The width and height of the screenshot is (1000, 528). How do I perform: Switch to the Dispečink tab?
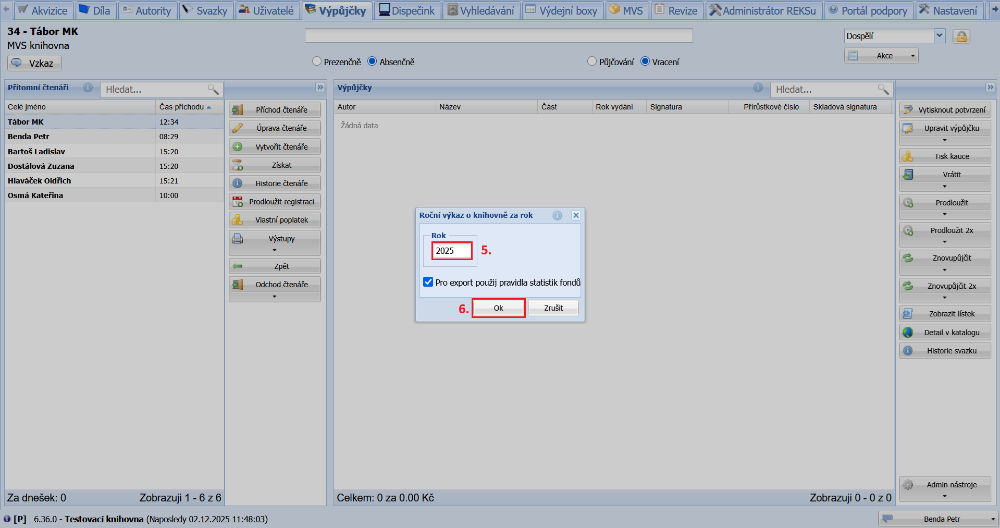tap(408, 10)
